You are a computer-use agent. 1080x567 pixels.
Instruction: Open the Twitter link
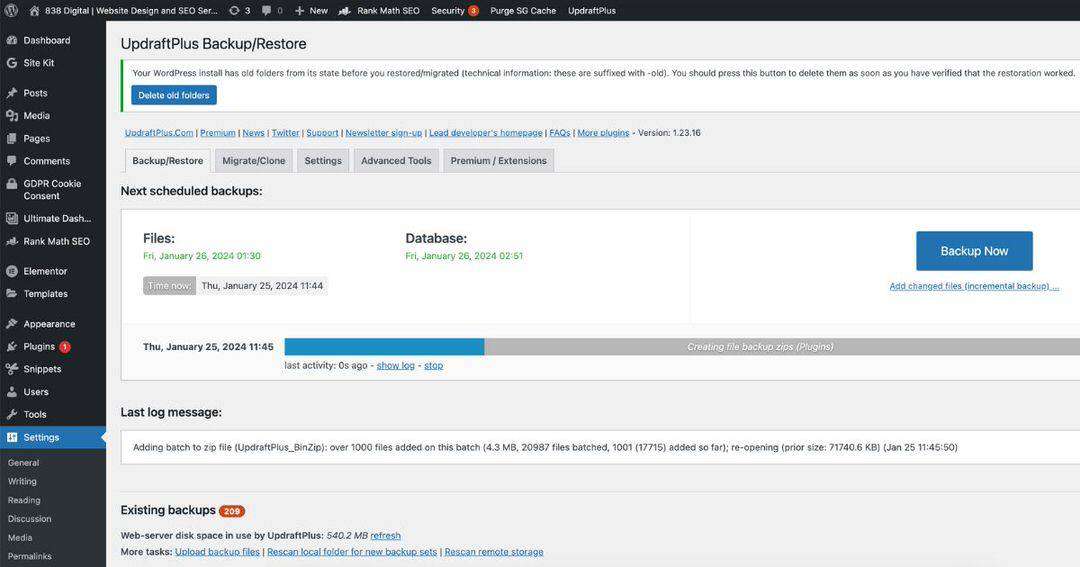point(285,132)
